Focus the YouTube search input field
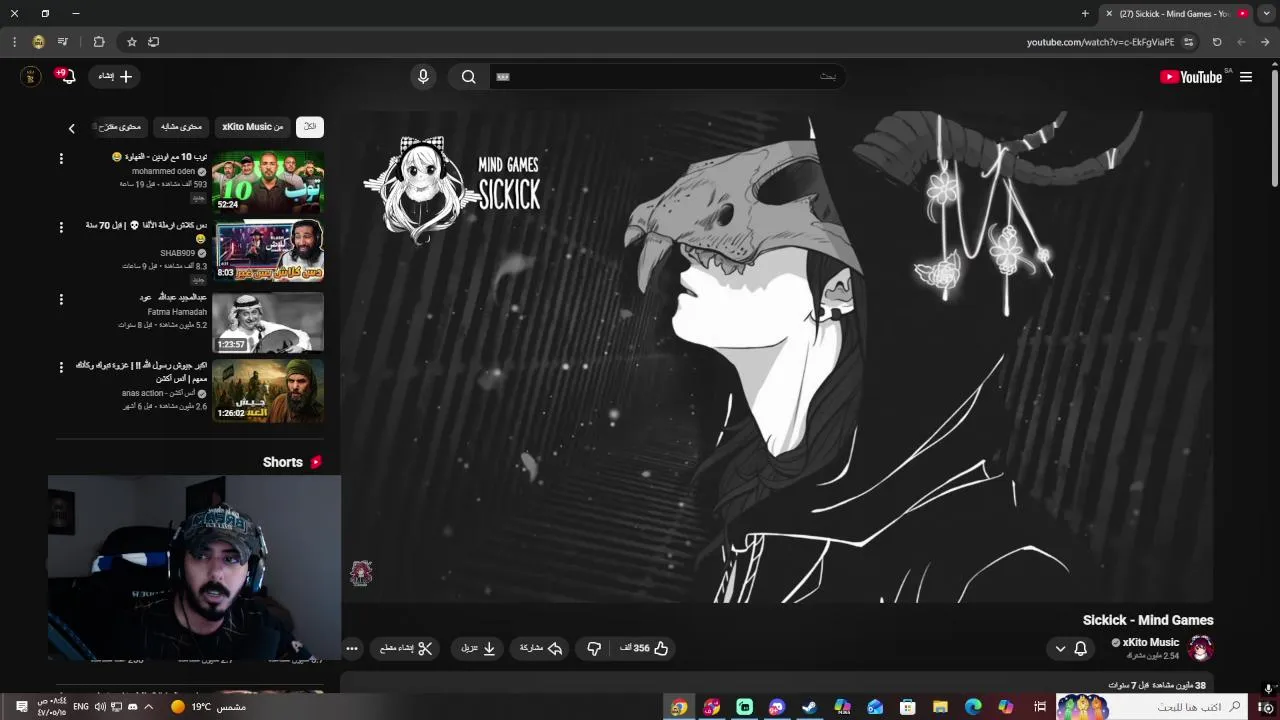 [x=667, y=77]
